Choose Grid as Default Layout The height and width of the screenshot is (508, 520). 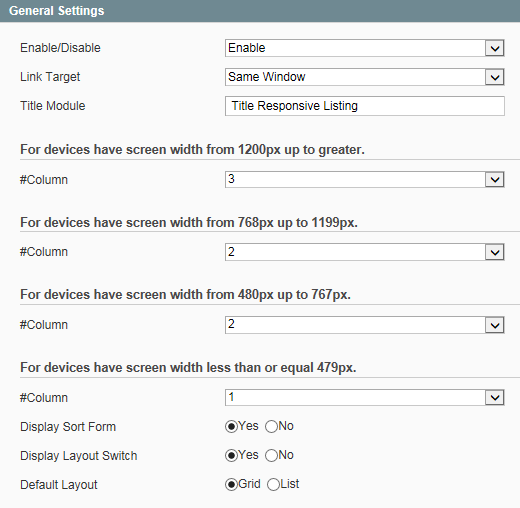[231, 484]
